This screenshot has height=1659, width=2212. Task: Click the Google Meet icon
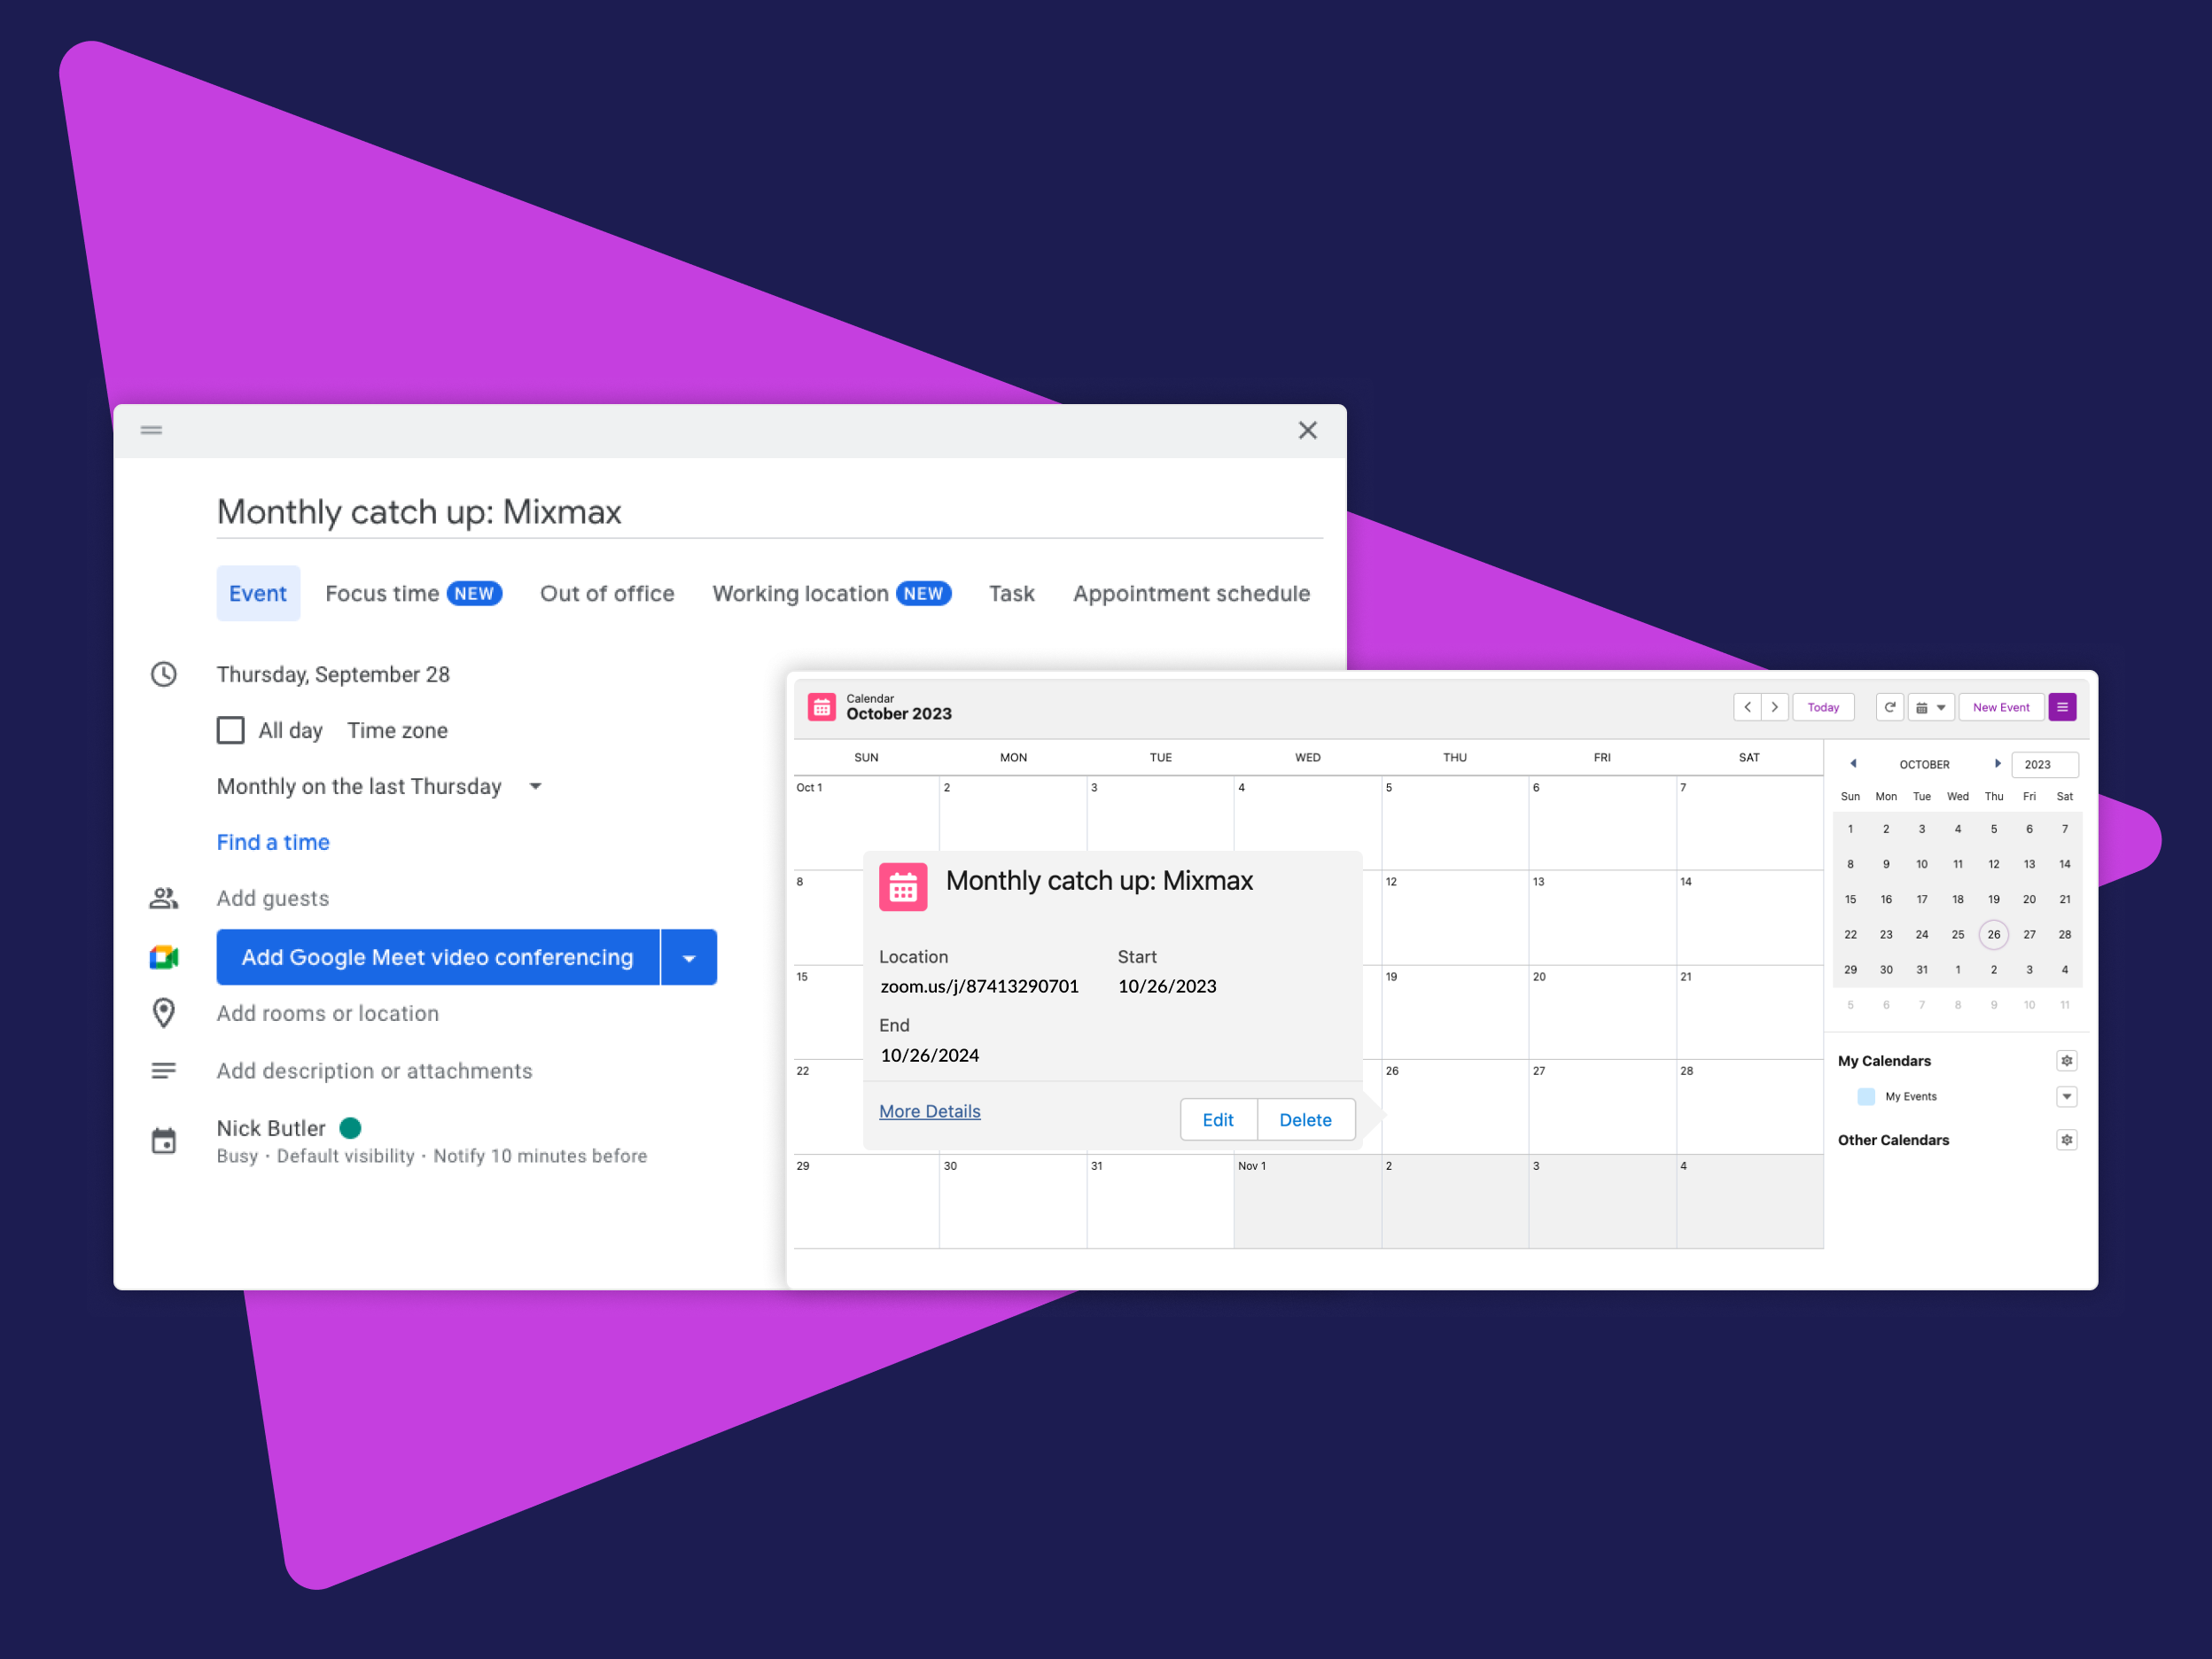point(164,957)
